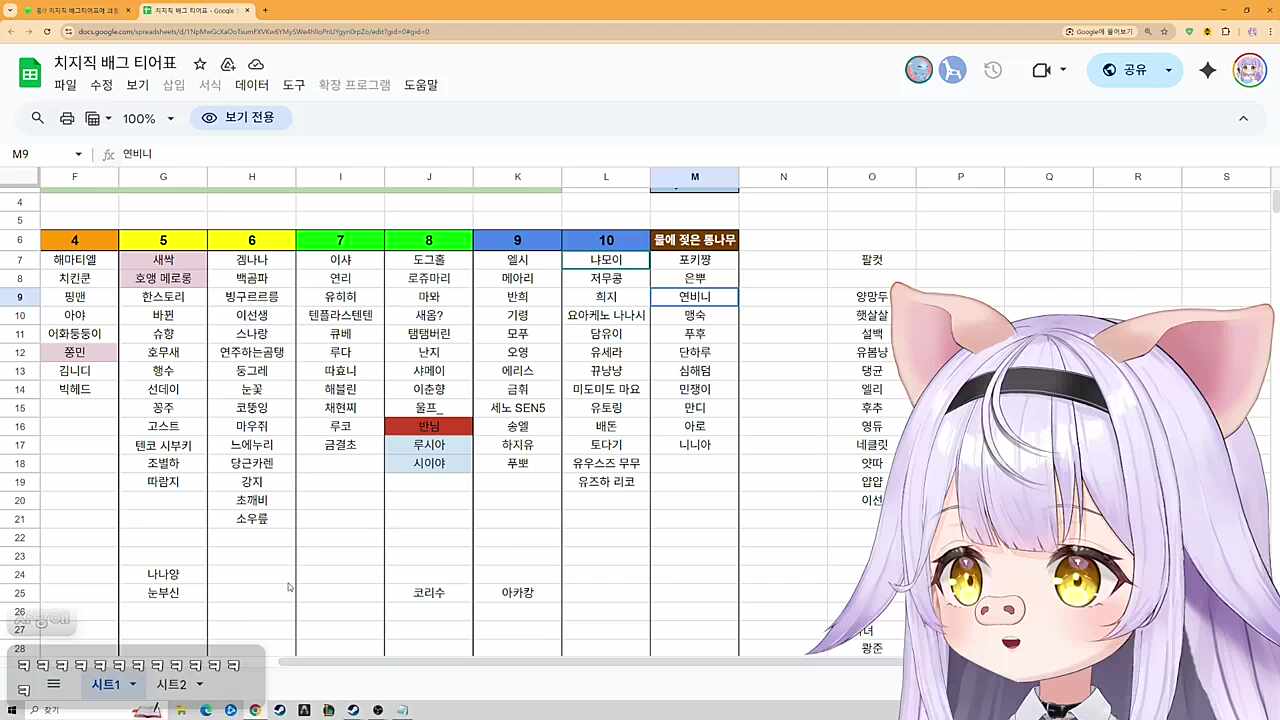
Task: Collapse the toolbar with the chevron arrow
Action: tap(1243, 117)
